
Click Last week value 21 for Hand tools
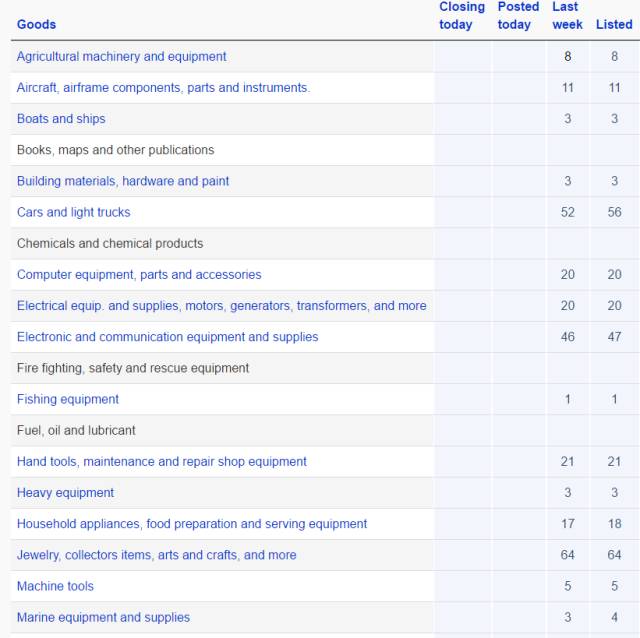[x=567, y=462]
